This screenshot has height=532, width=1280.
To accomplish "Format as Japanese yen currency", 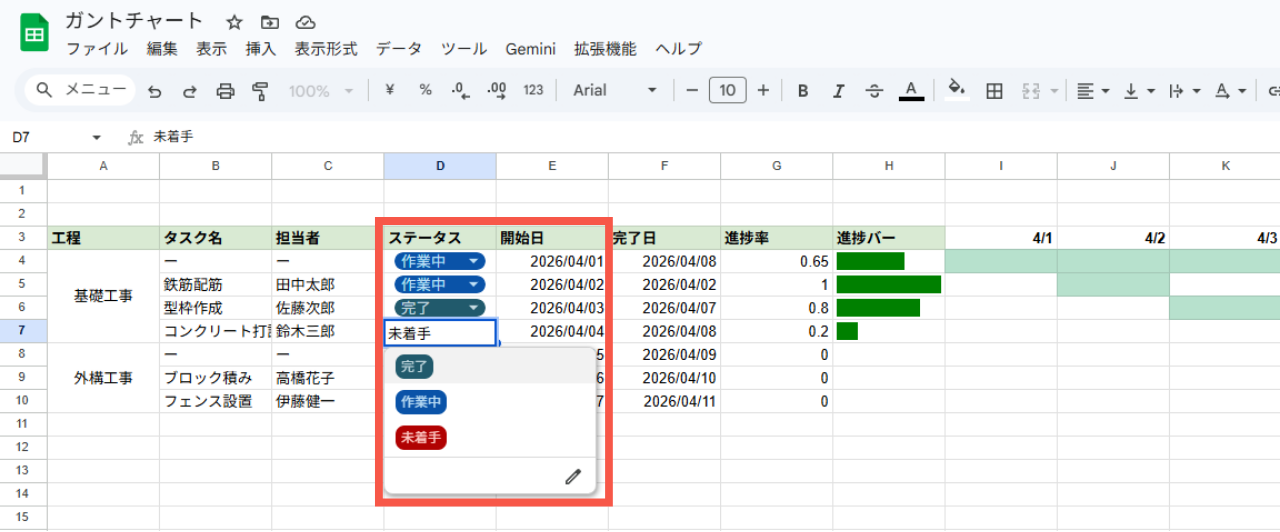I will 390,91.
